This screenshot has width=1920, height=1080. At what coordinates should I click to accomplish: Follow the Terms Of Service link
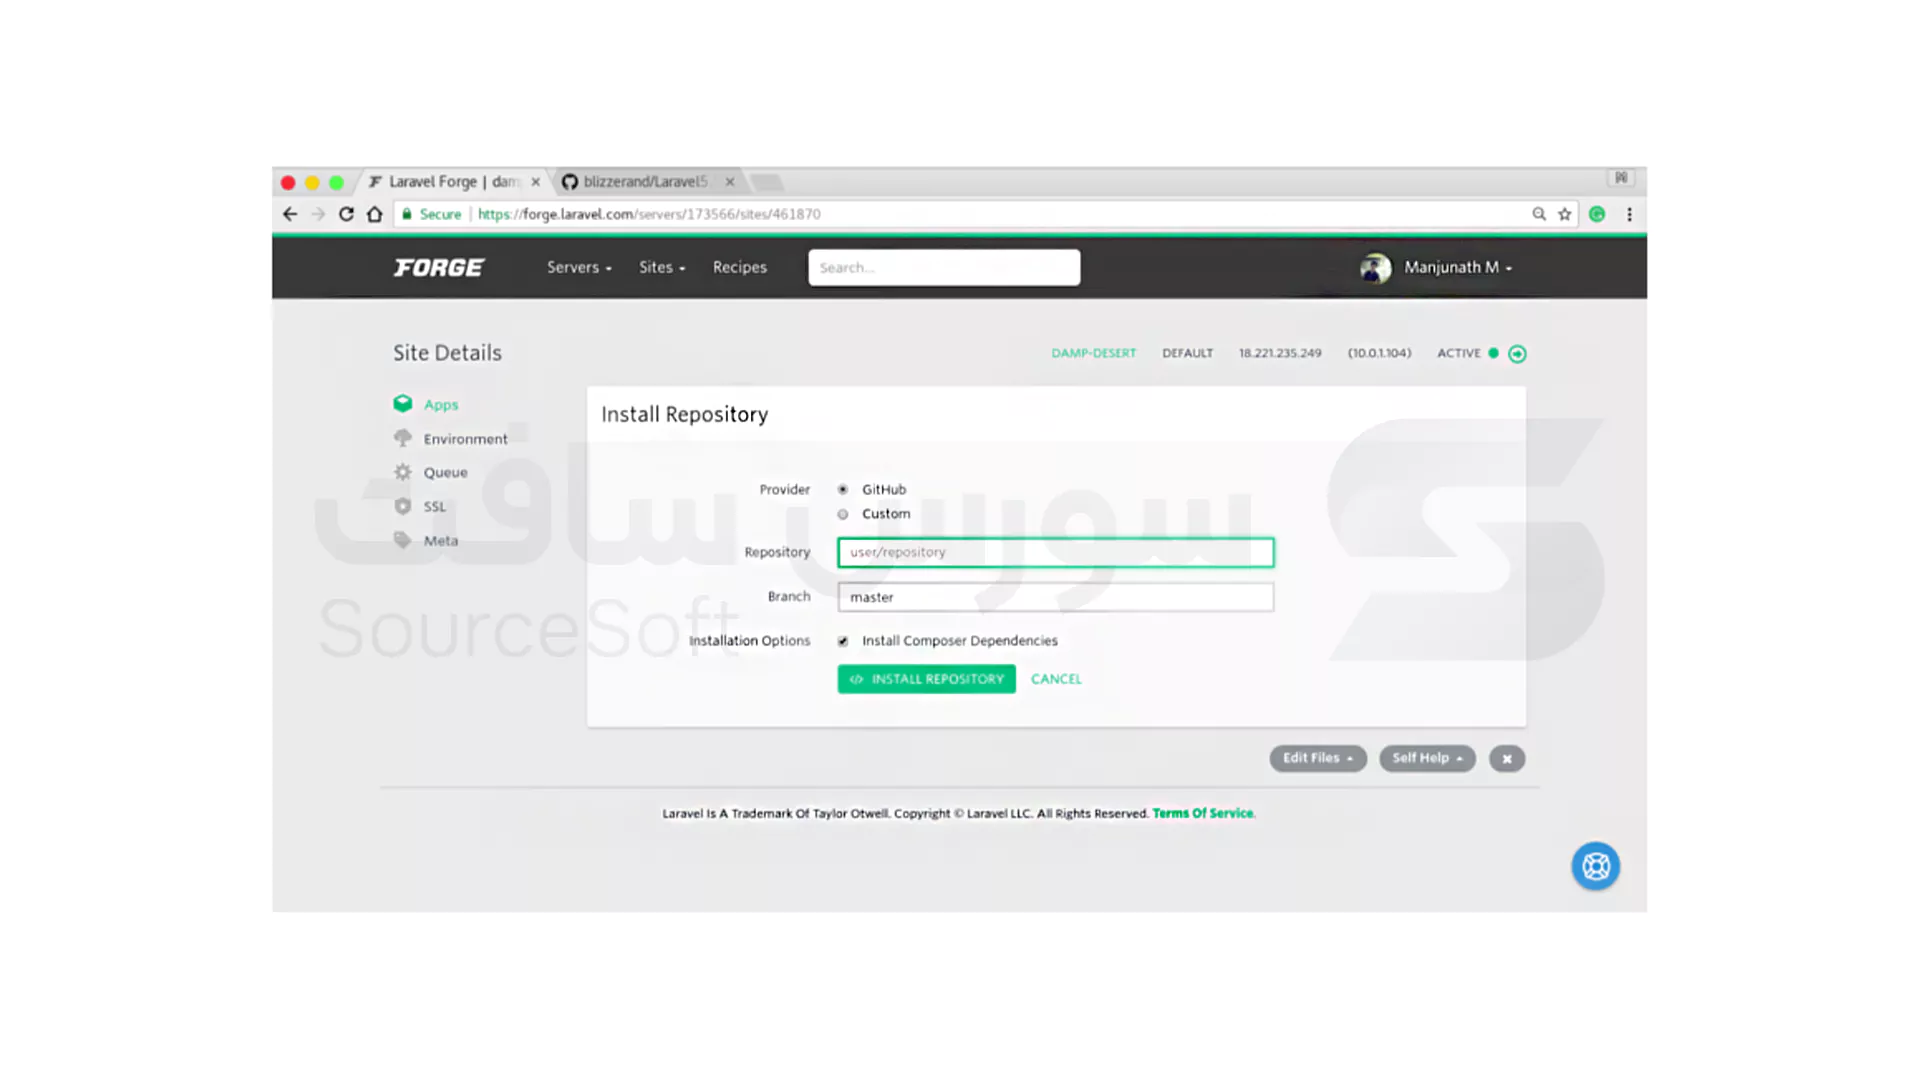[x=1202, y=813]
